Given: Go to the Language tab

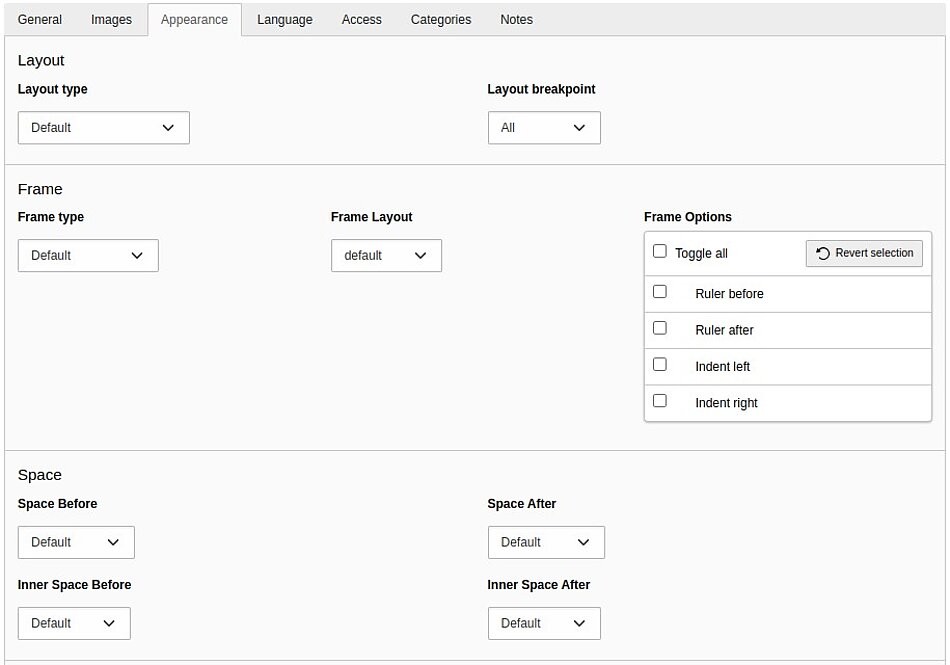Looking at the screenshot, I should click(x=284, y=20).
